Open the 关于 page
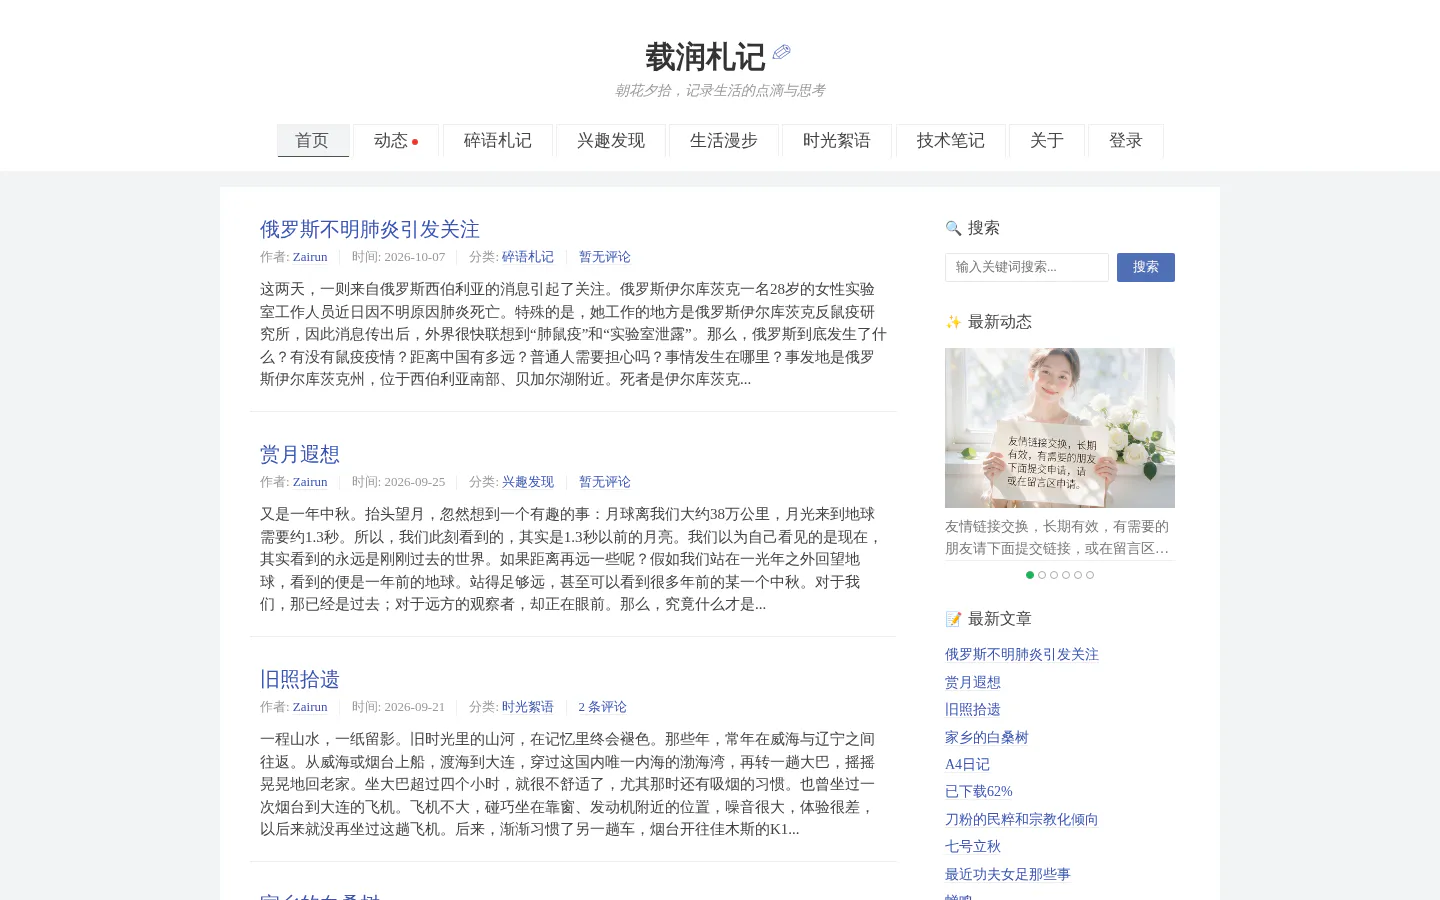Screen dimensions: 1440x900 pyautogui.click(x=1047, y=141)
